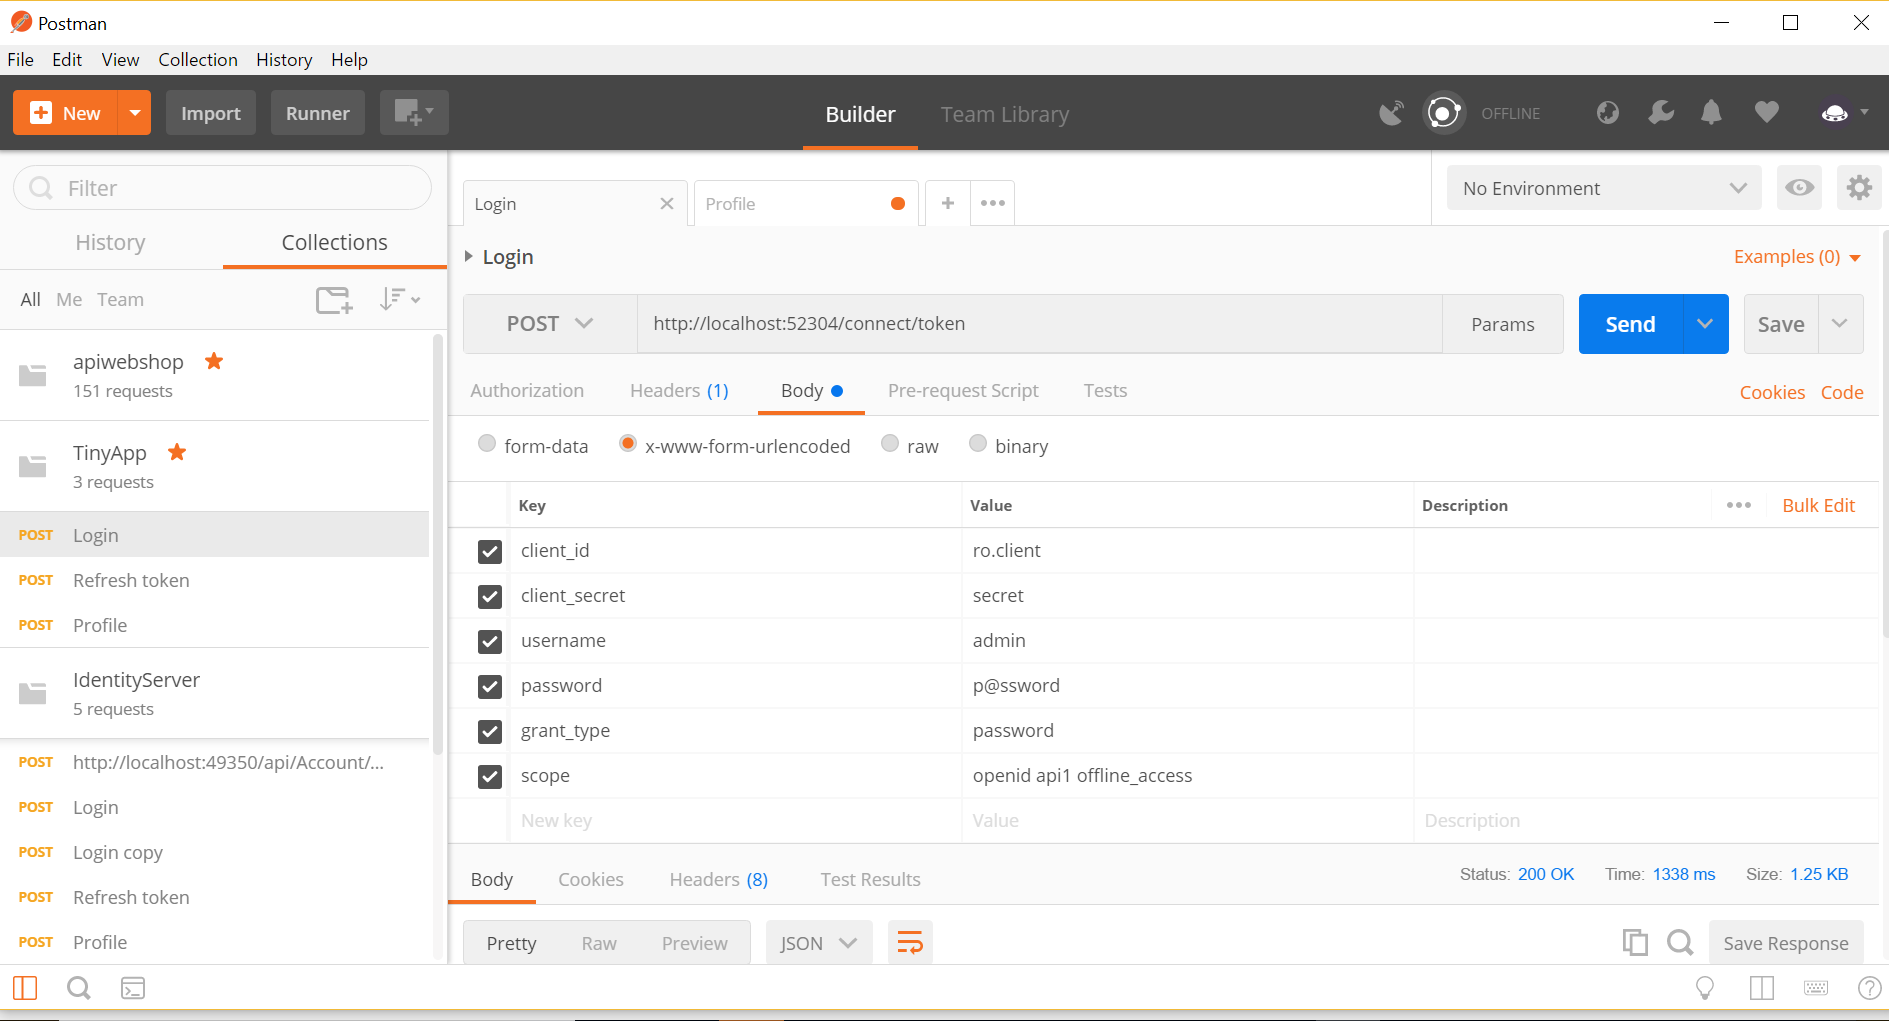The width and height of the screenshot is (1889, 1021).
Task: Switch to the Team Library tab
Action: pos(1005,114)
